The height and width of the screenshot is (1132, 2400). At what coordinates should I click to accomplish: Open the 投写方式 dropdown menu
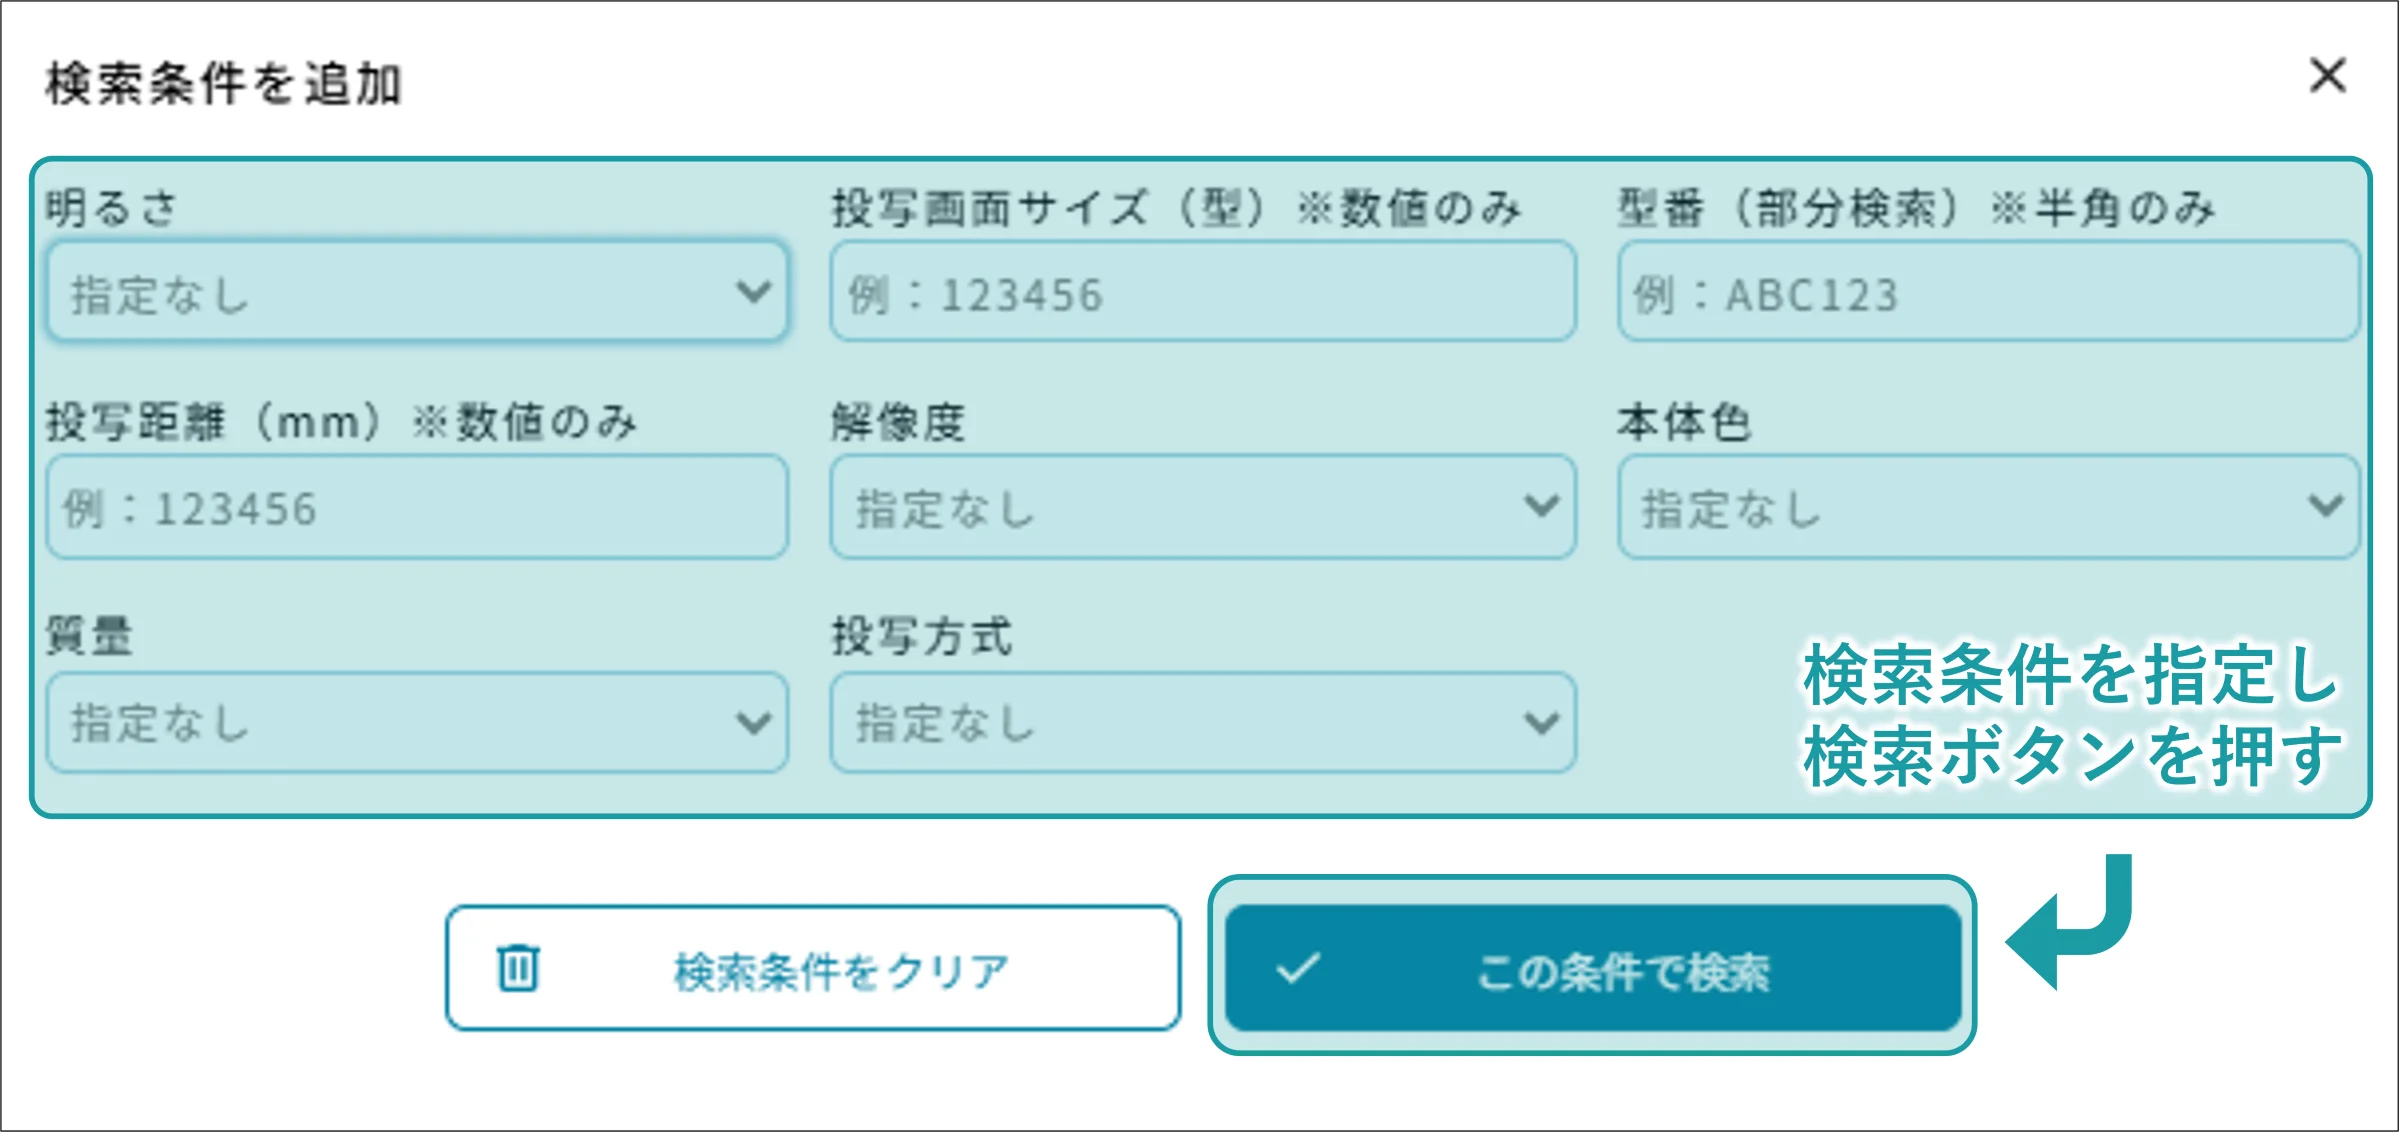[x=1202, y=722]
